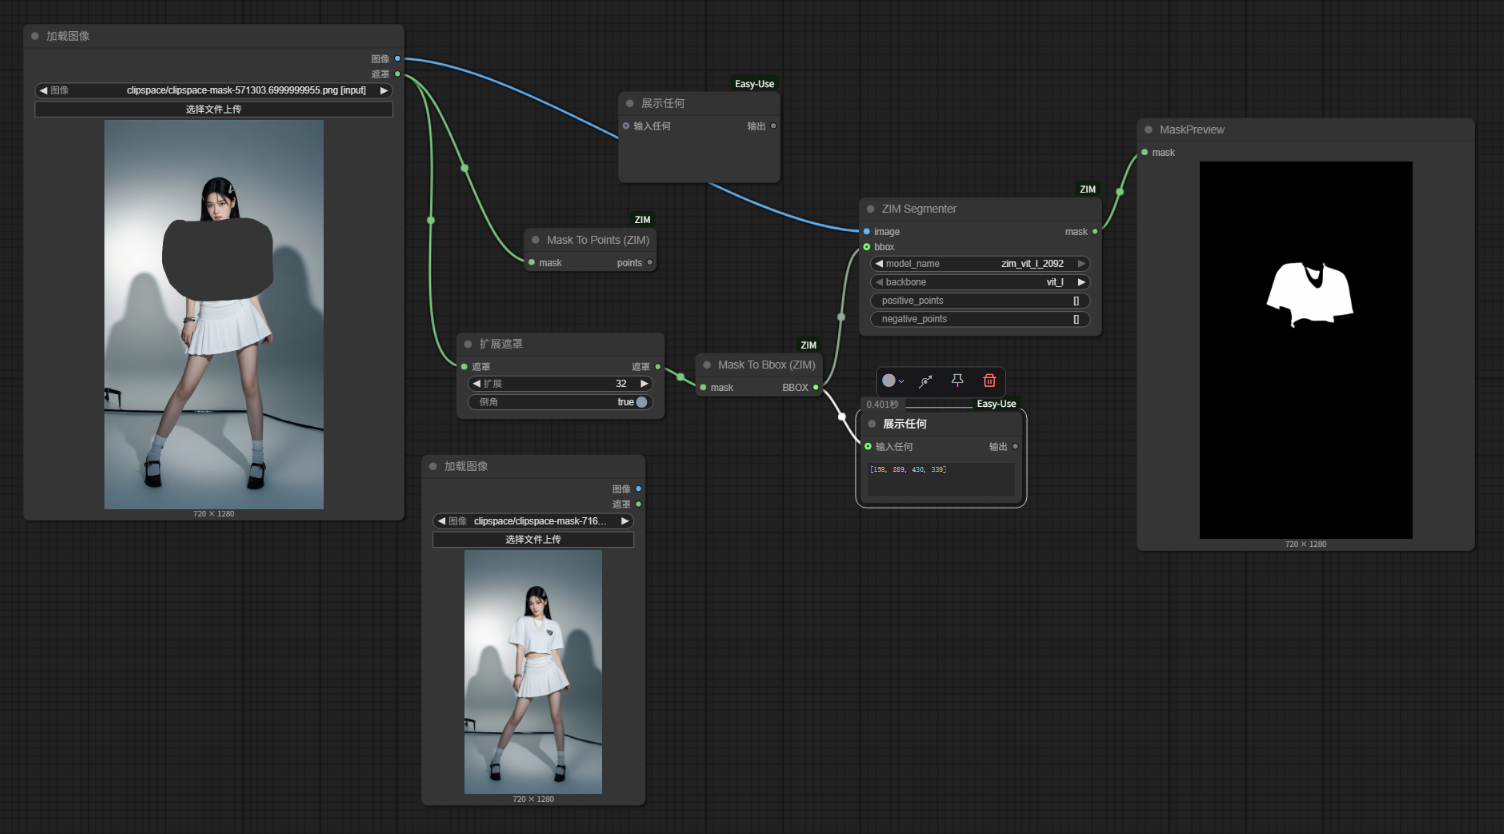Screen dimensions: 1504x834
Task: Edit the negative_points field
Action: pyautogui.click(x=980, y=319)
